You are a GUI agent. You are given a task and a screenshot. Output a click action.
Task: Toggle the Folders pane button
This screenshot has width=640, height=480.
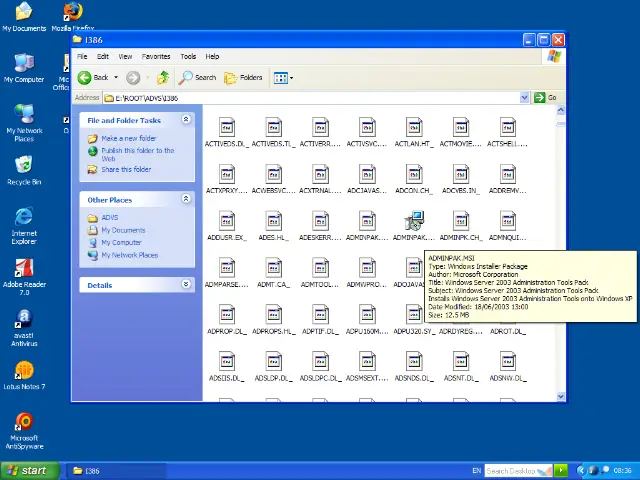[243, 77]
